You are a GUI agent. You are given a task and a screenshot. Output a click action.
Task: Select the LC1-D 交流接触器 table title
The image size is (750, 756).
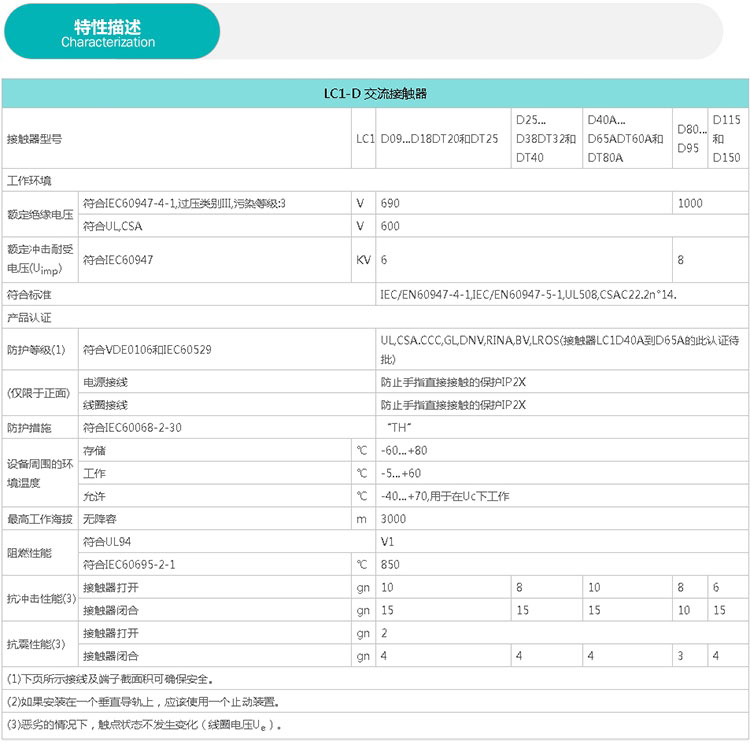point(375,94)
